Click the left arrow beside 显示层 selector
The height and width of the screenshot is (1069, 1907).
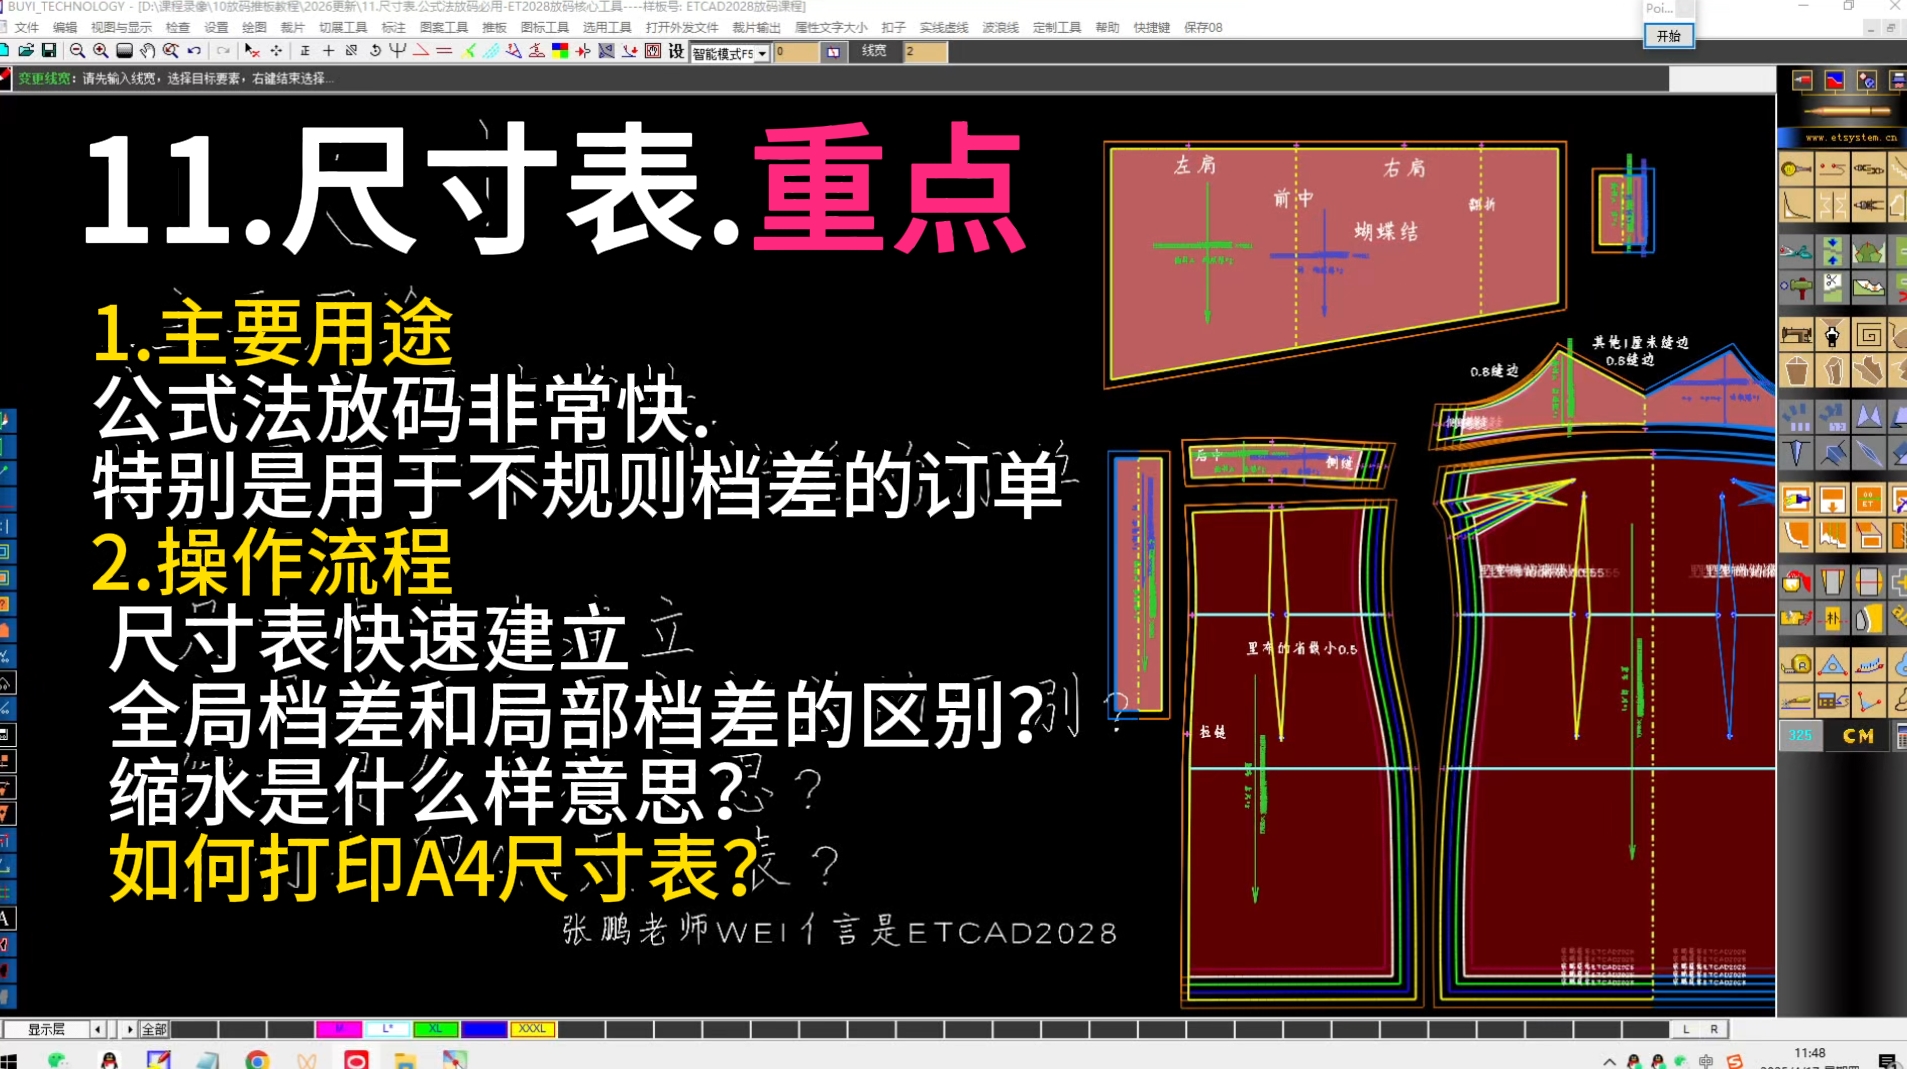coord(96,1028)
